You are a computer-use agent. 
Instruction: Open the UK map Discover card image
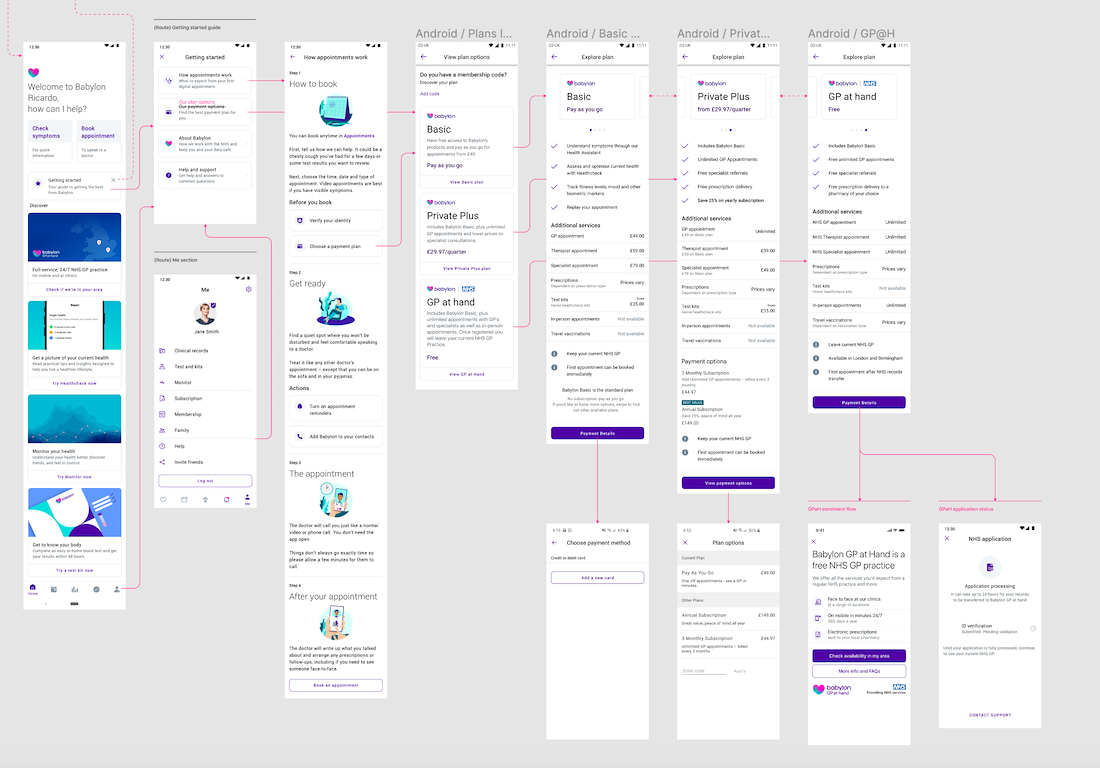click(x=74, y=237)
